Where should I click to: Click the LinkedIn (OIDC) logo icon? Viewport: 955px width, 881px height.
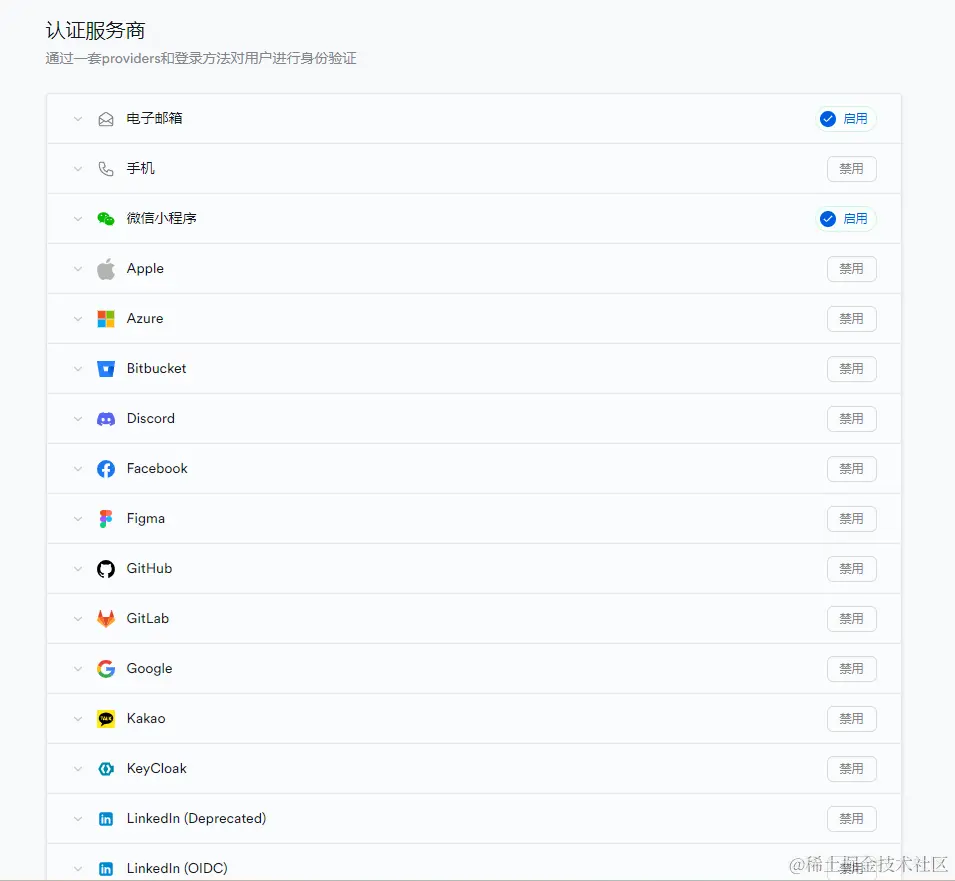point(106,869)
